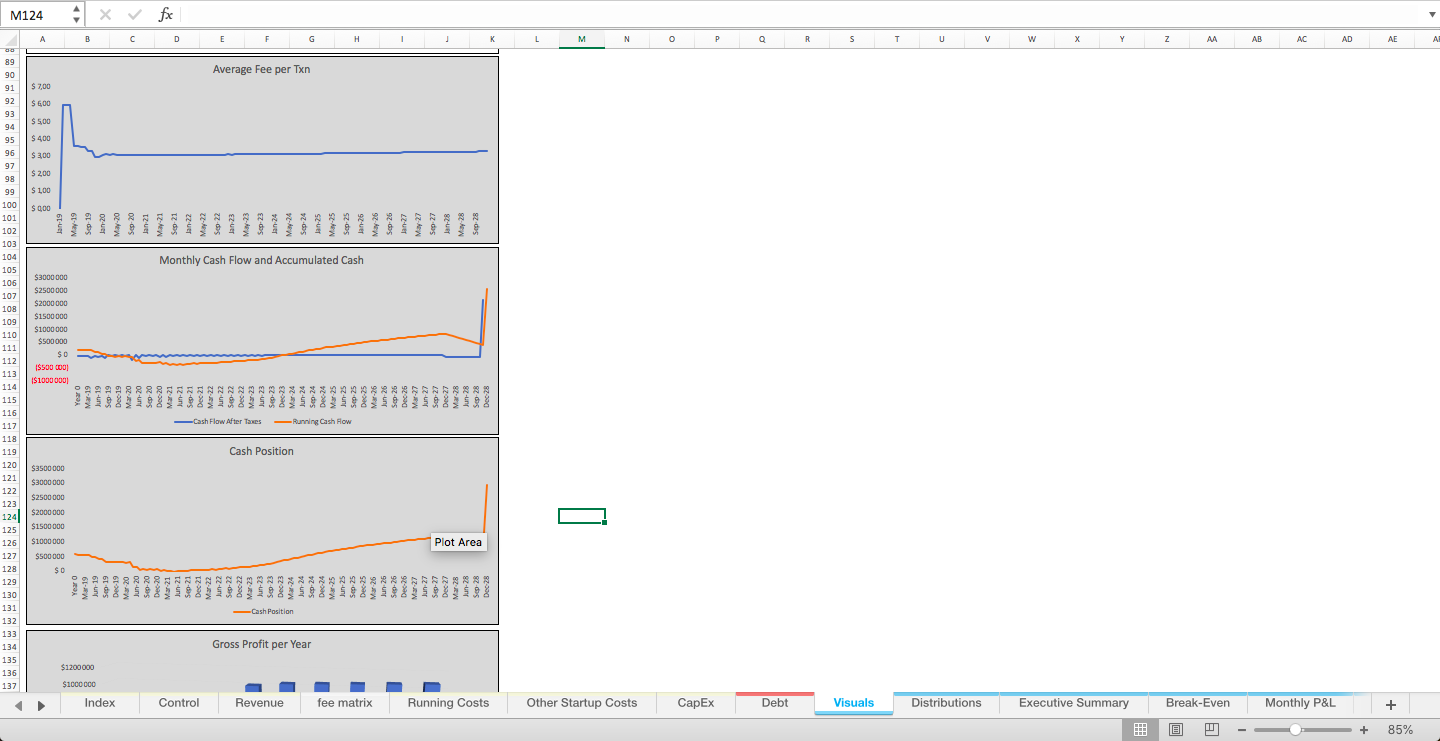Click the Cancel X in formula bar
1440x741 pixels.
point(106,13)
